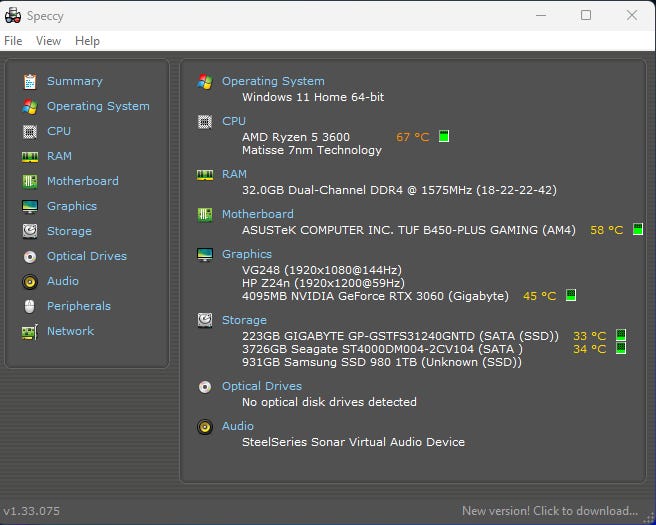Select Motherboard in the sidebar
656x525 pixels.
coord(82,181)
